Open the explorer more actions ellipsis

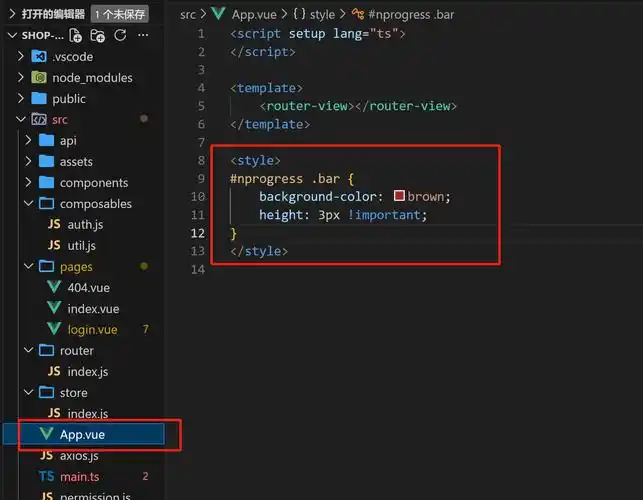(143, 35)
